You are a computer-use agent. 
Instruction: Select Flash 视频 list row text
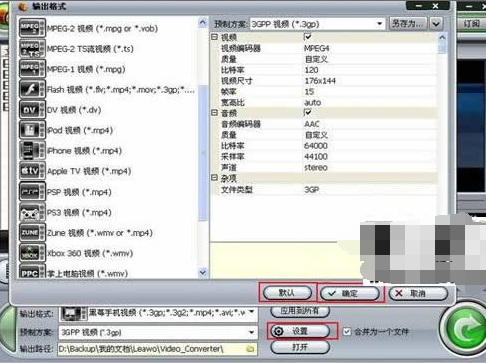point(121,89)
